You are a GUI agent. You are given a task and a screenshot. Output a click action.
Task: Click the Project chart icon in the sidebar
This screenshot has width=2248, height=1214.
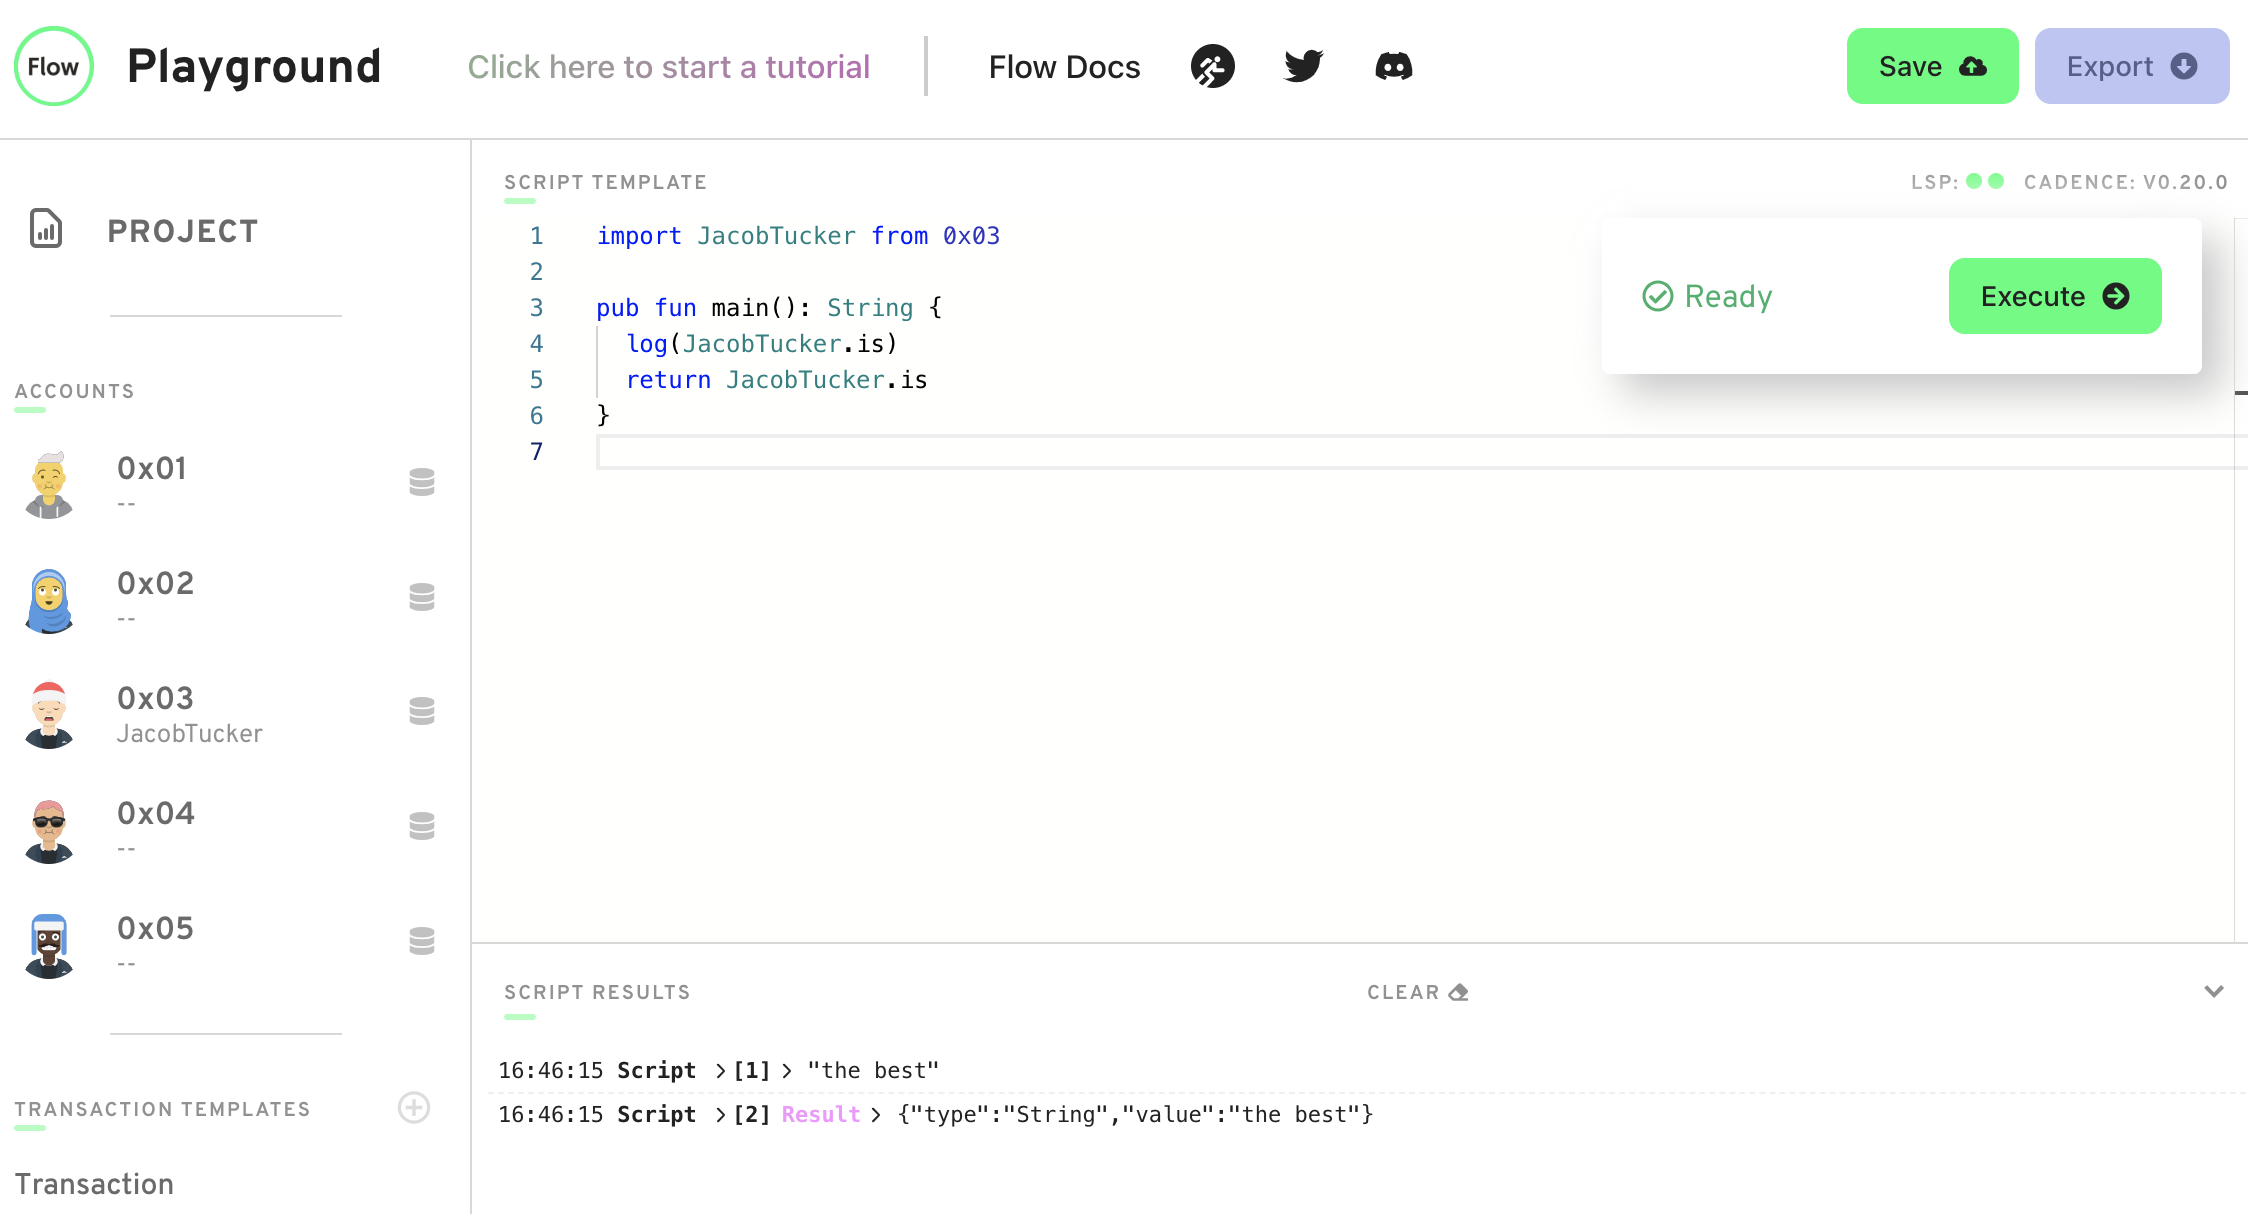(45, 229)
